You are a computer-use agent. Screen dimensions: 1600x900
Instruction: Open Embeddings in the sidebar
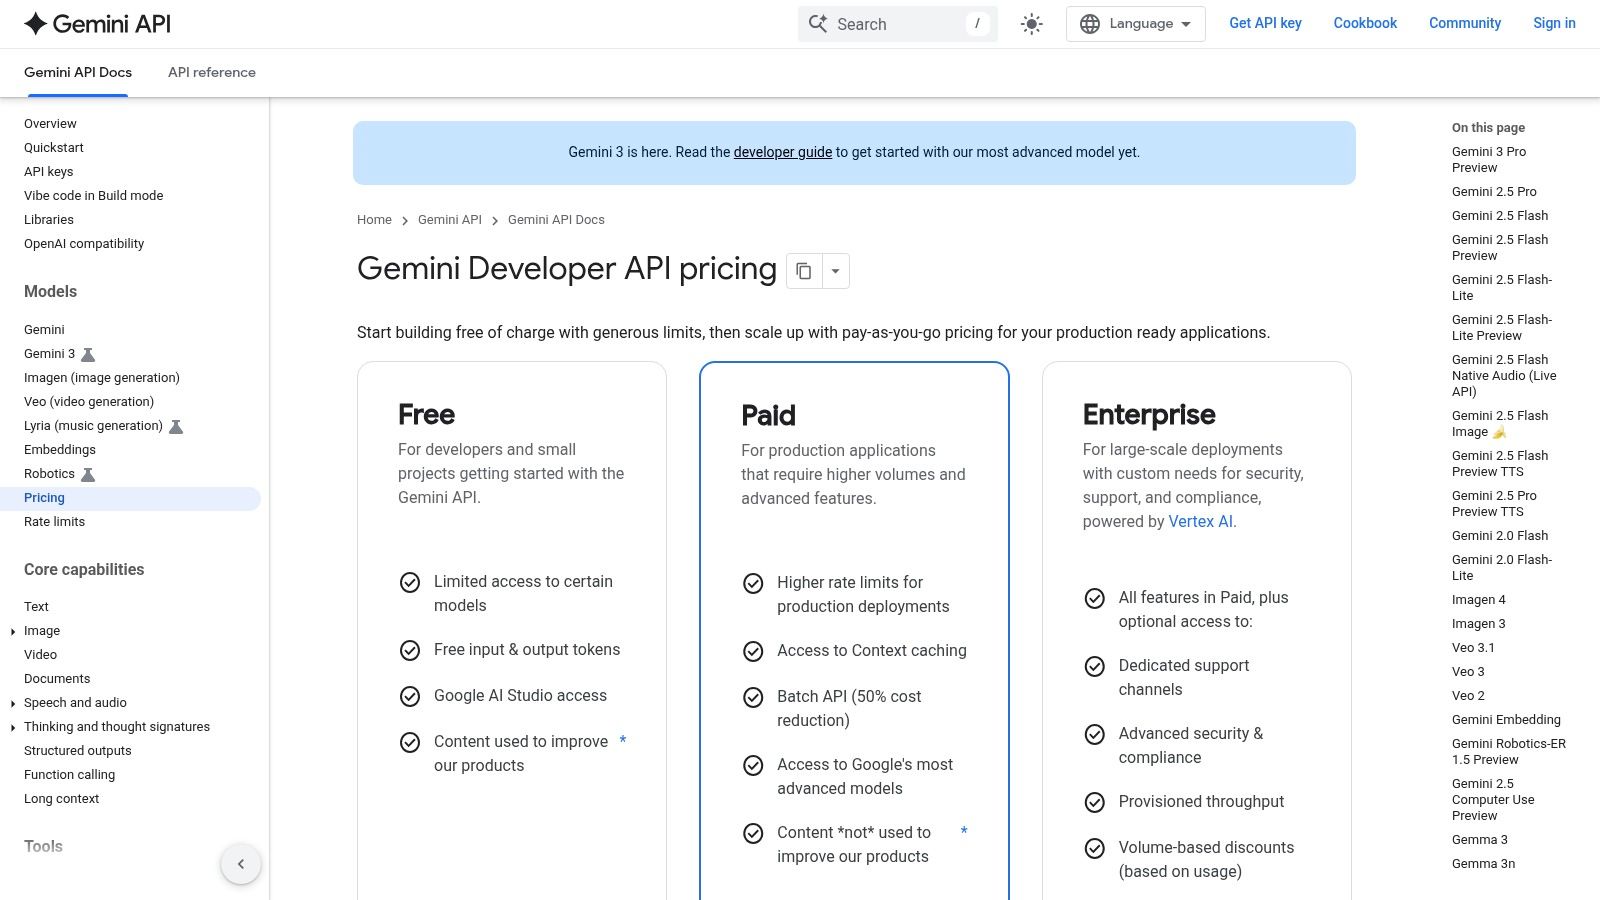coord(60,450)
